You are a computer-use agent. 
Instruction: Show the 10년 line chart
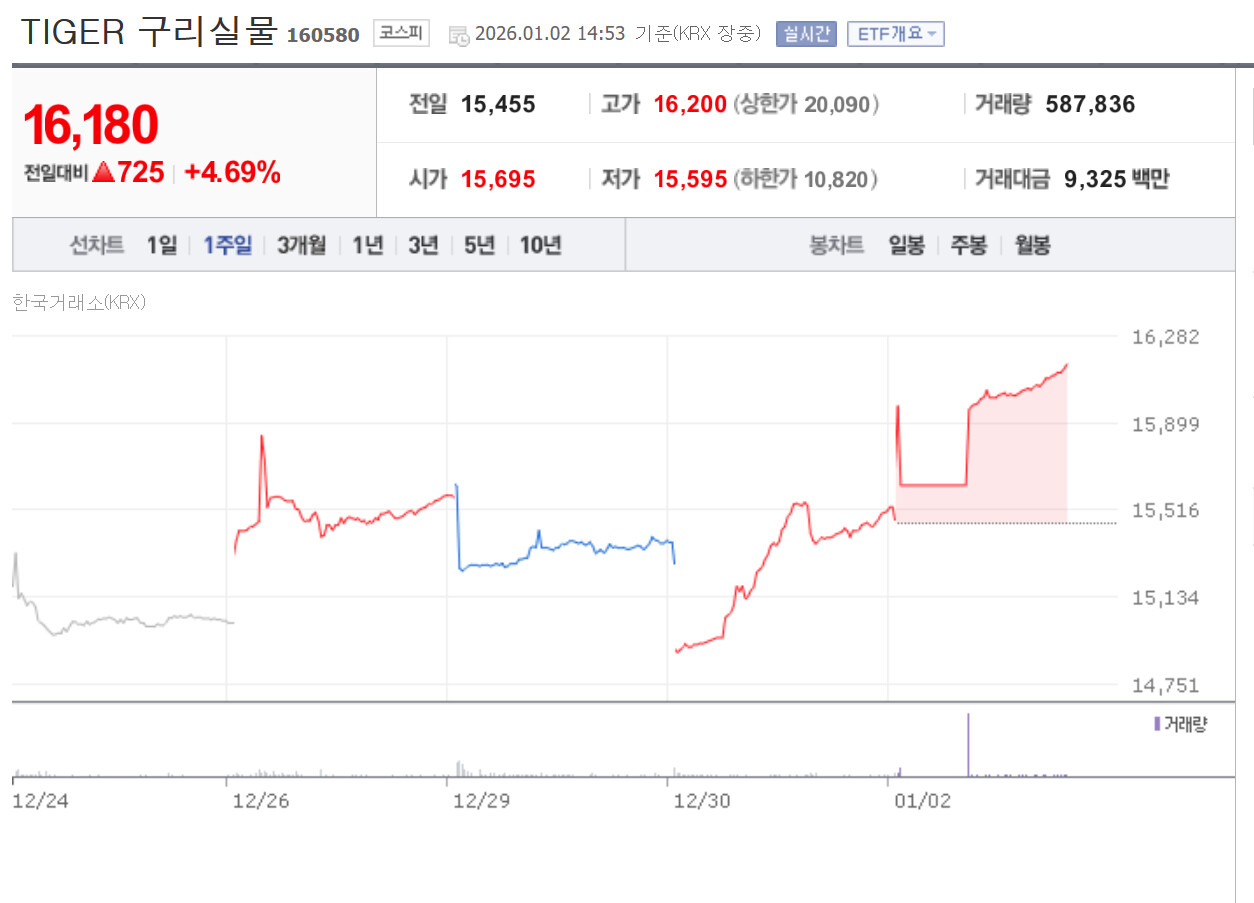(541, 245)
